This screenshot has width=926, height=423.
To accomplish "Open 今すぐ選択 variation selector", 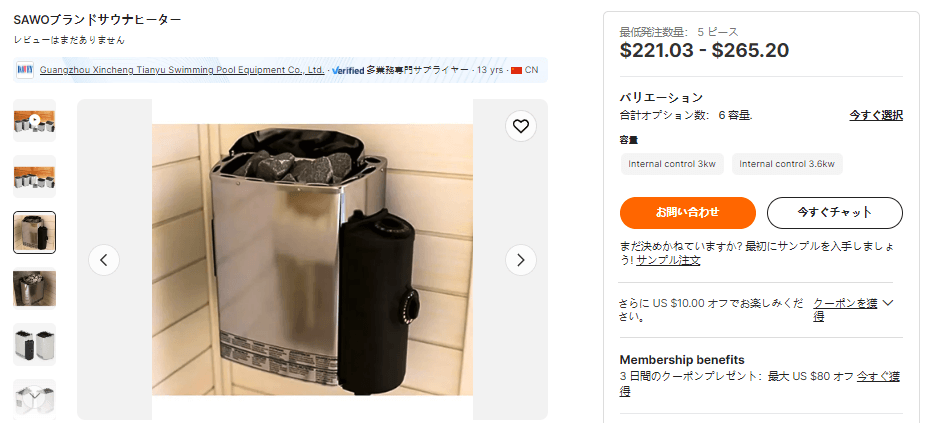I will coord(876,116).
